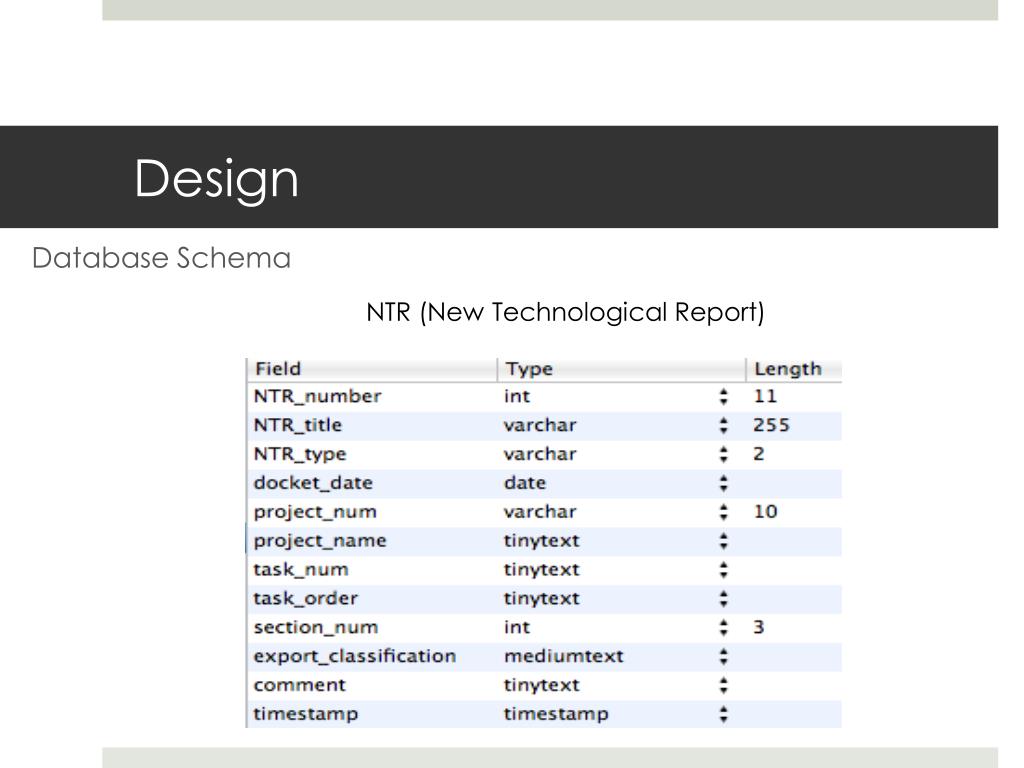Select the NTR_type field name
Viewport: 1024px width, 768px height.
[x=300, y=454]
